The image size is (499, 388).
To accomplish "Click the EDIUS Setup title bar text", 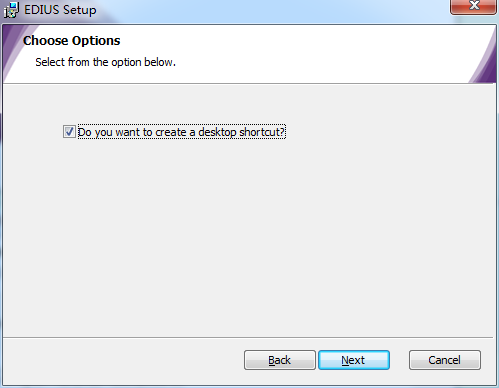I will pos(60,10).
